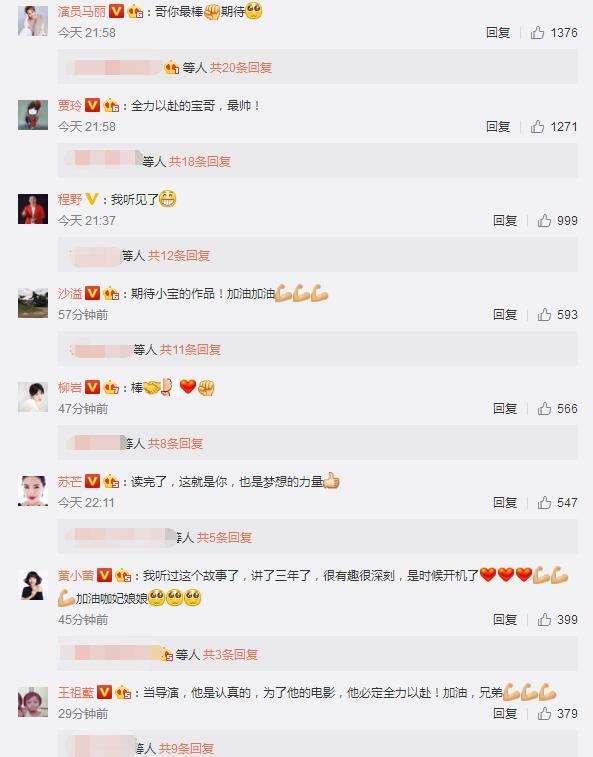
Task: Click 柳岩's profile avatar
Action: 33,397
